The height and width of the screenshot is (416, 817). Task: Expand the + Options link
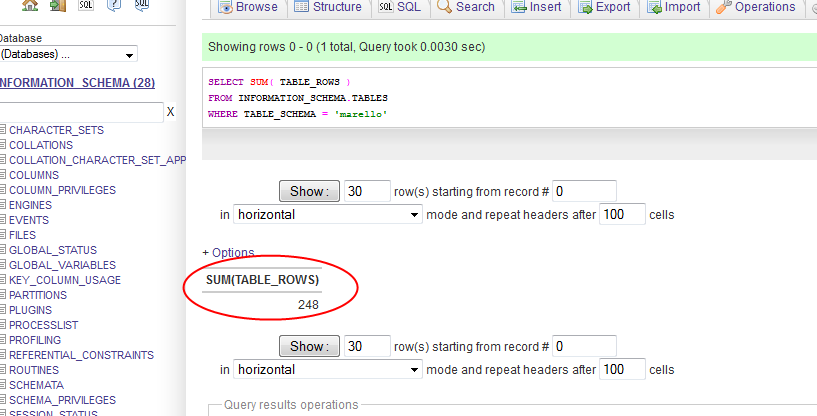coord(228,253)
